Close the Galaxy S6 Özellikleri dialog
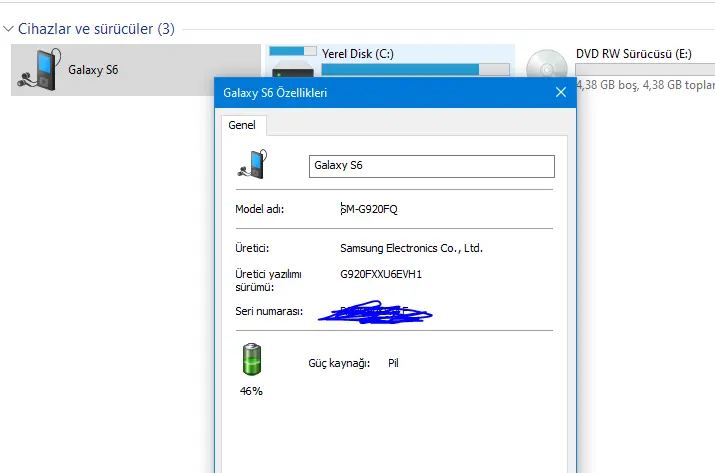The image size is (715, 473). 561,93
